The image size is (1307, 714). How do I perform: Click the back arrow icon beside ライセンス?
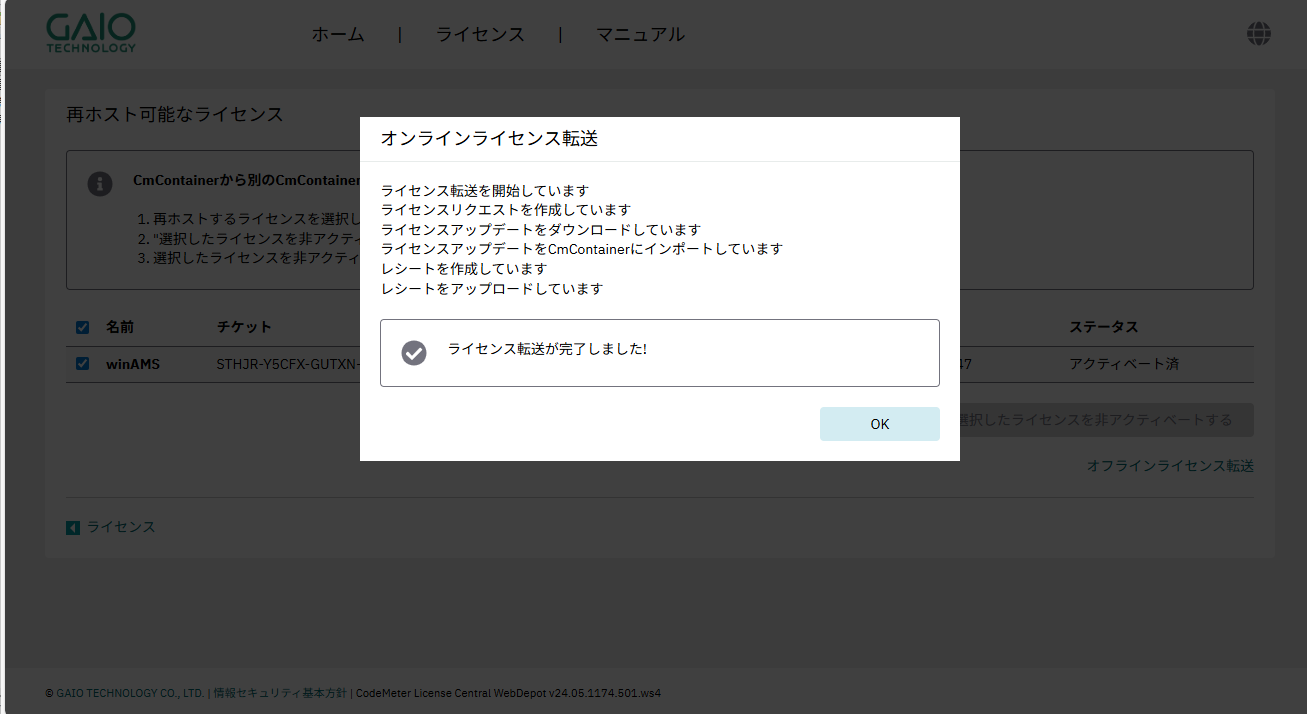click(73, 527)
